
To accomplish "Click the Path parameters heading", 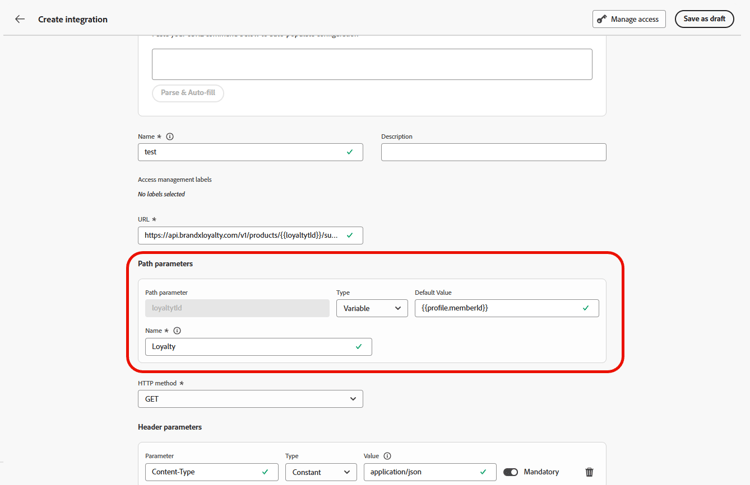I will tap(165, 264).
